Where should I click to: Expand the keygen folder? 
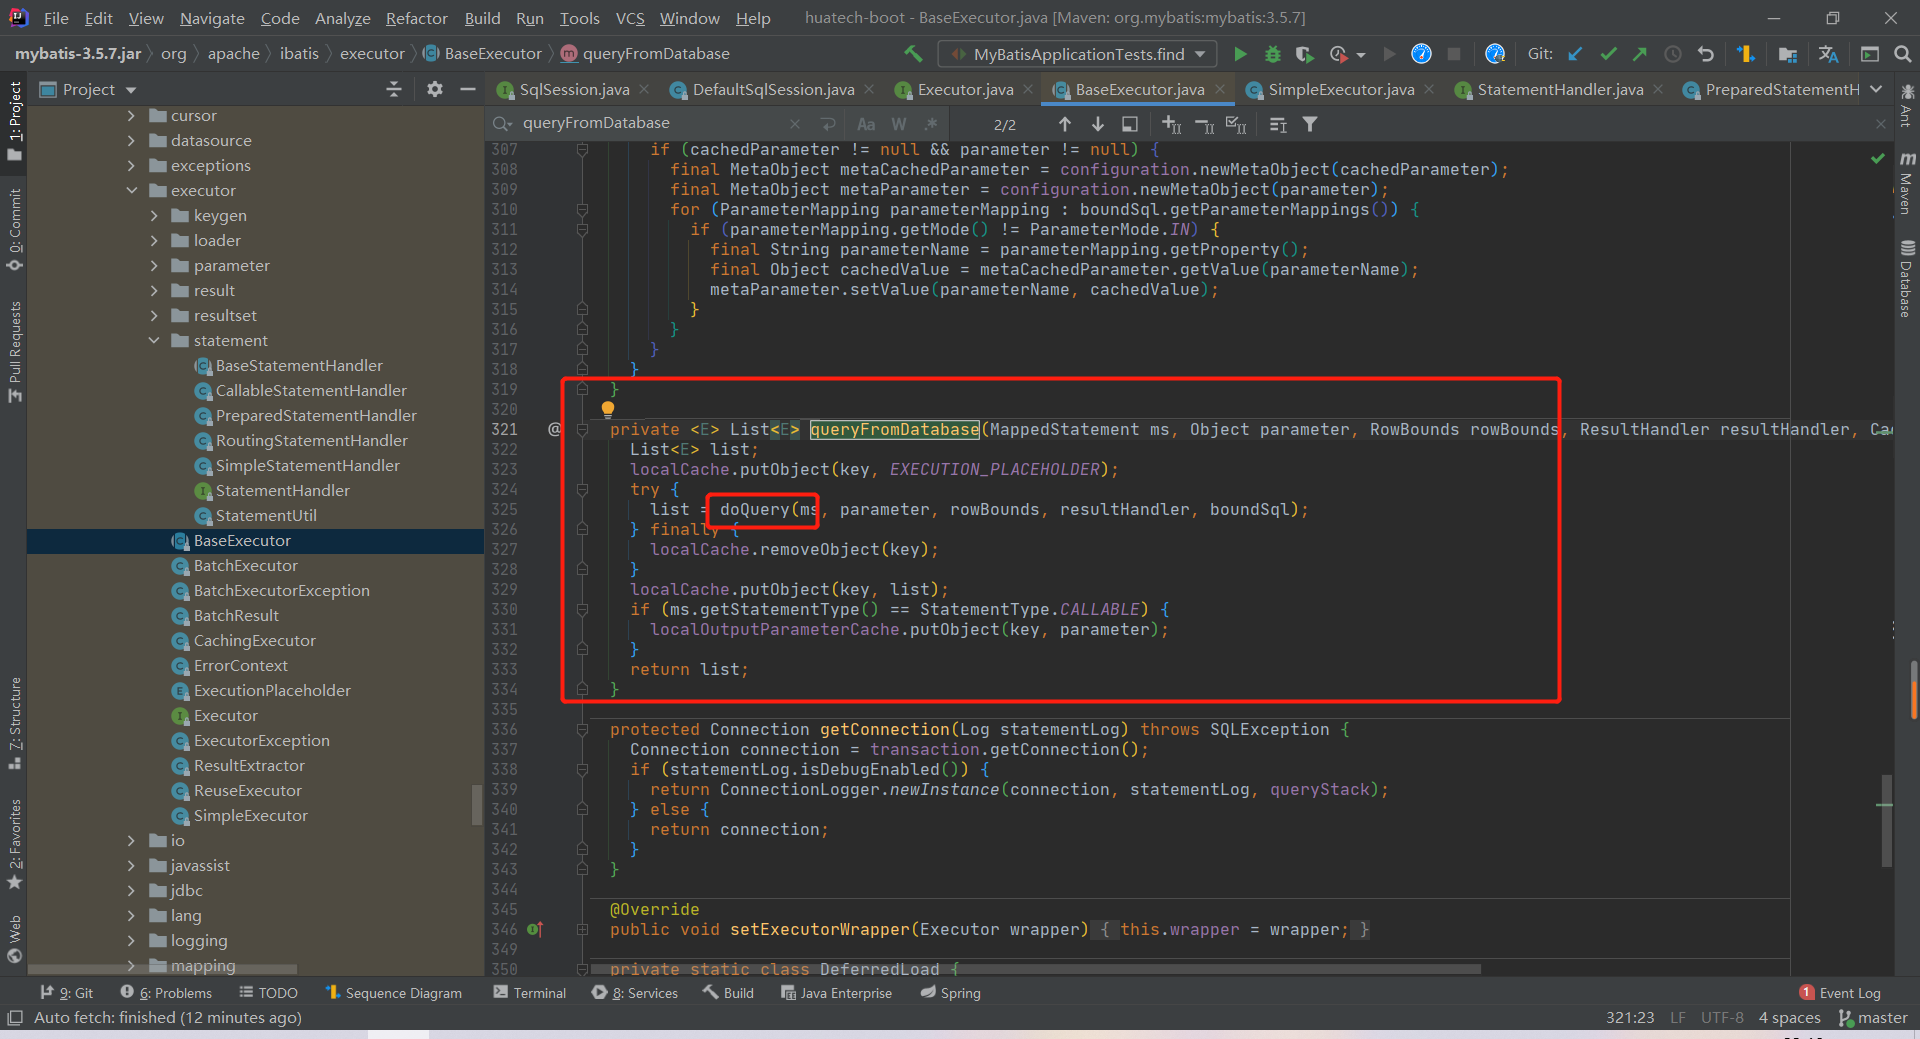tap(154, 215)
